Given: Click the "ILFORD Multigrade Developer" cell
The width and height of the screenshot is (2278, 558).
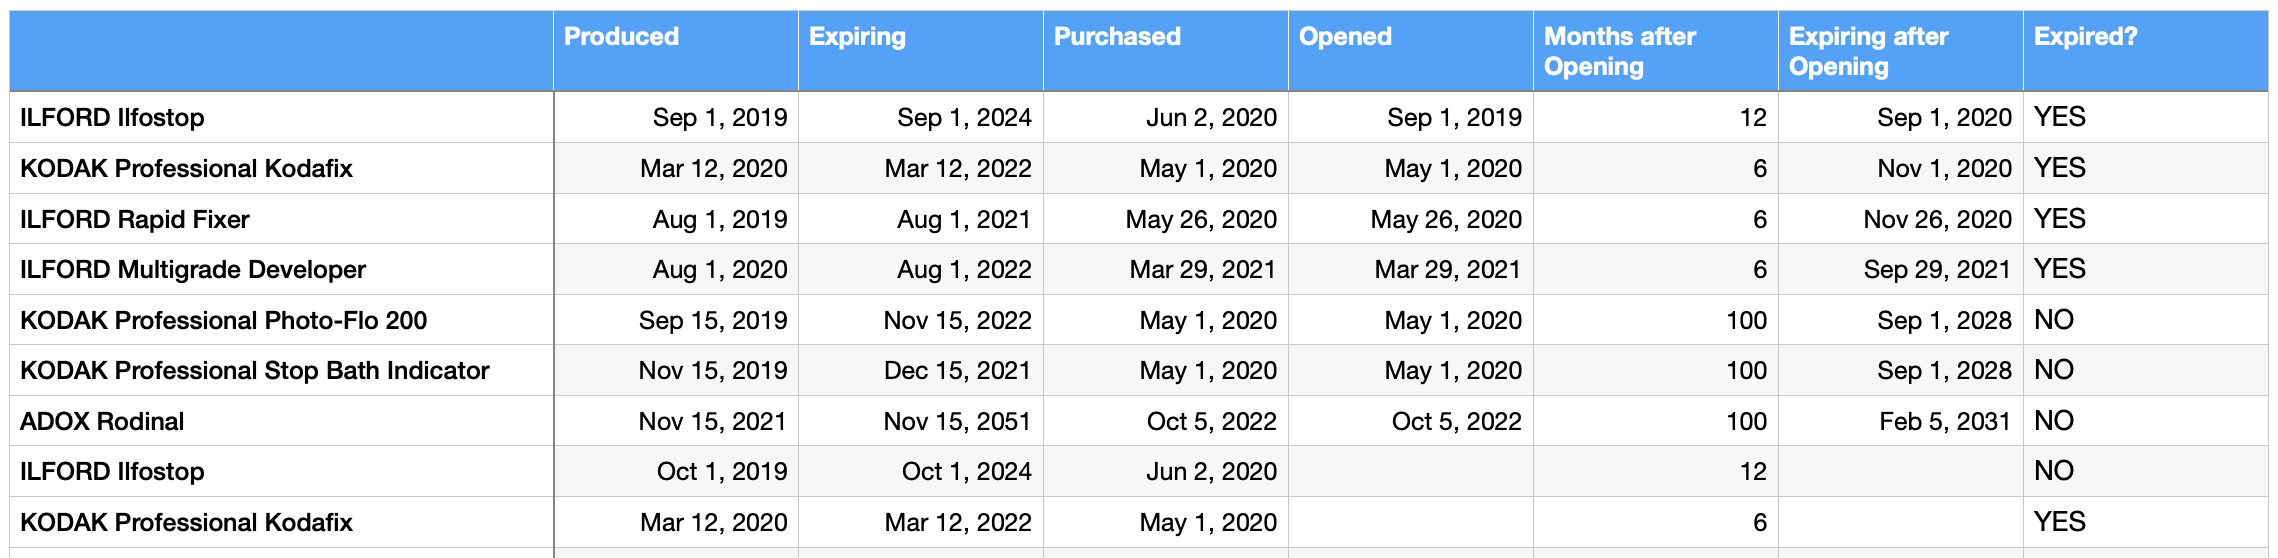Looking at the screenshot, I should (x=193, y=270).
